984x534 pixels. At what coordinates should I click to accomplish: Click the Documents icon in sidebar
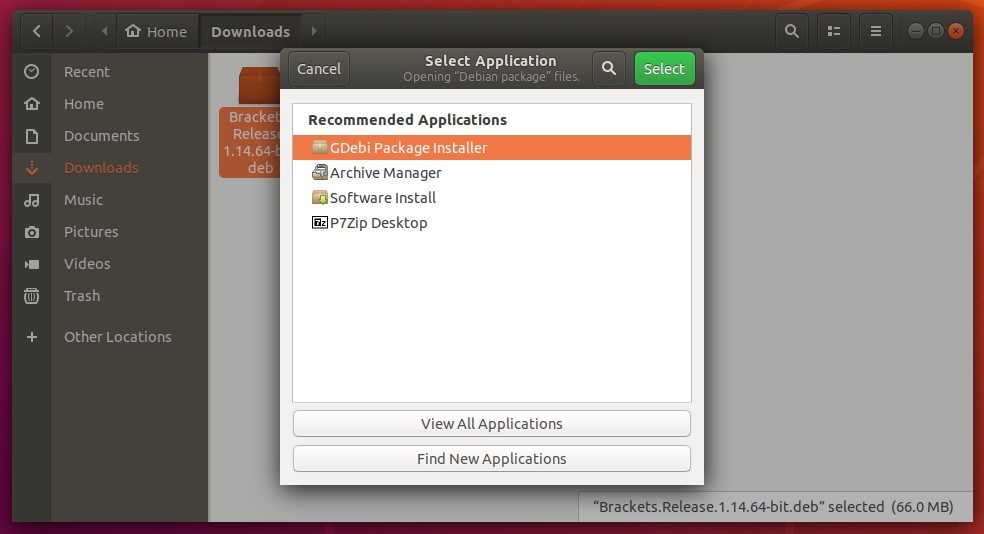click(31, 136)
